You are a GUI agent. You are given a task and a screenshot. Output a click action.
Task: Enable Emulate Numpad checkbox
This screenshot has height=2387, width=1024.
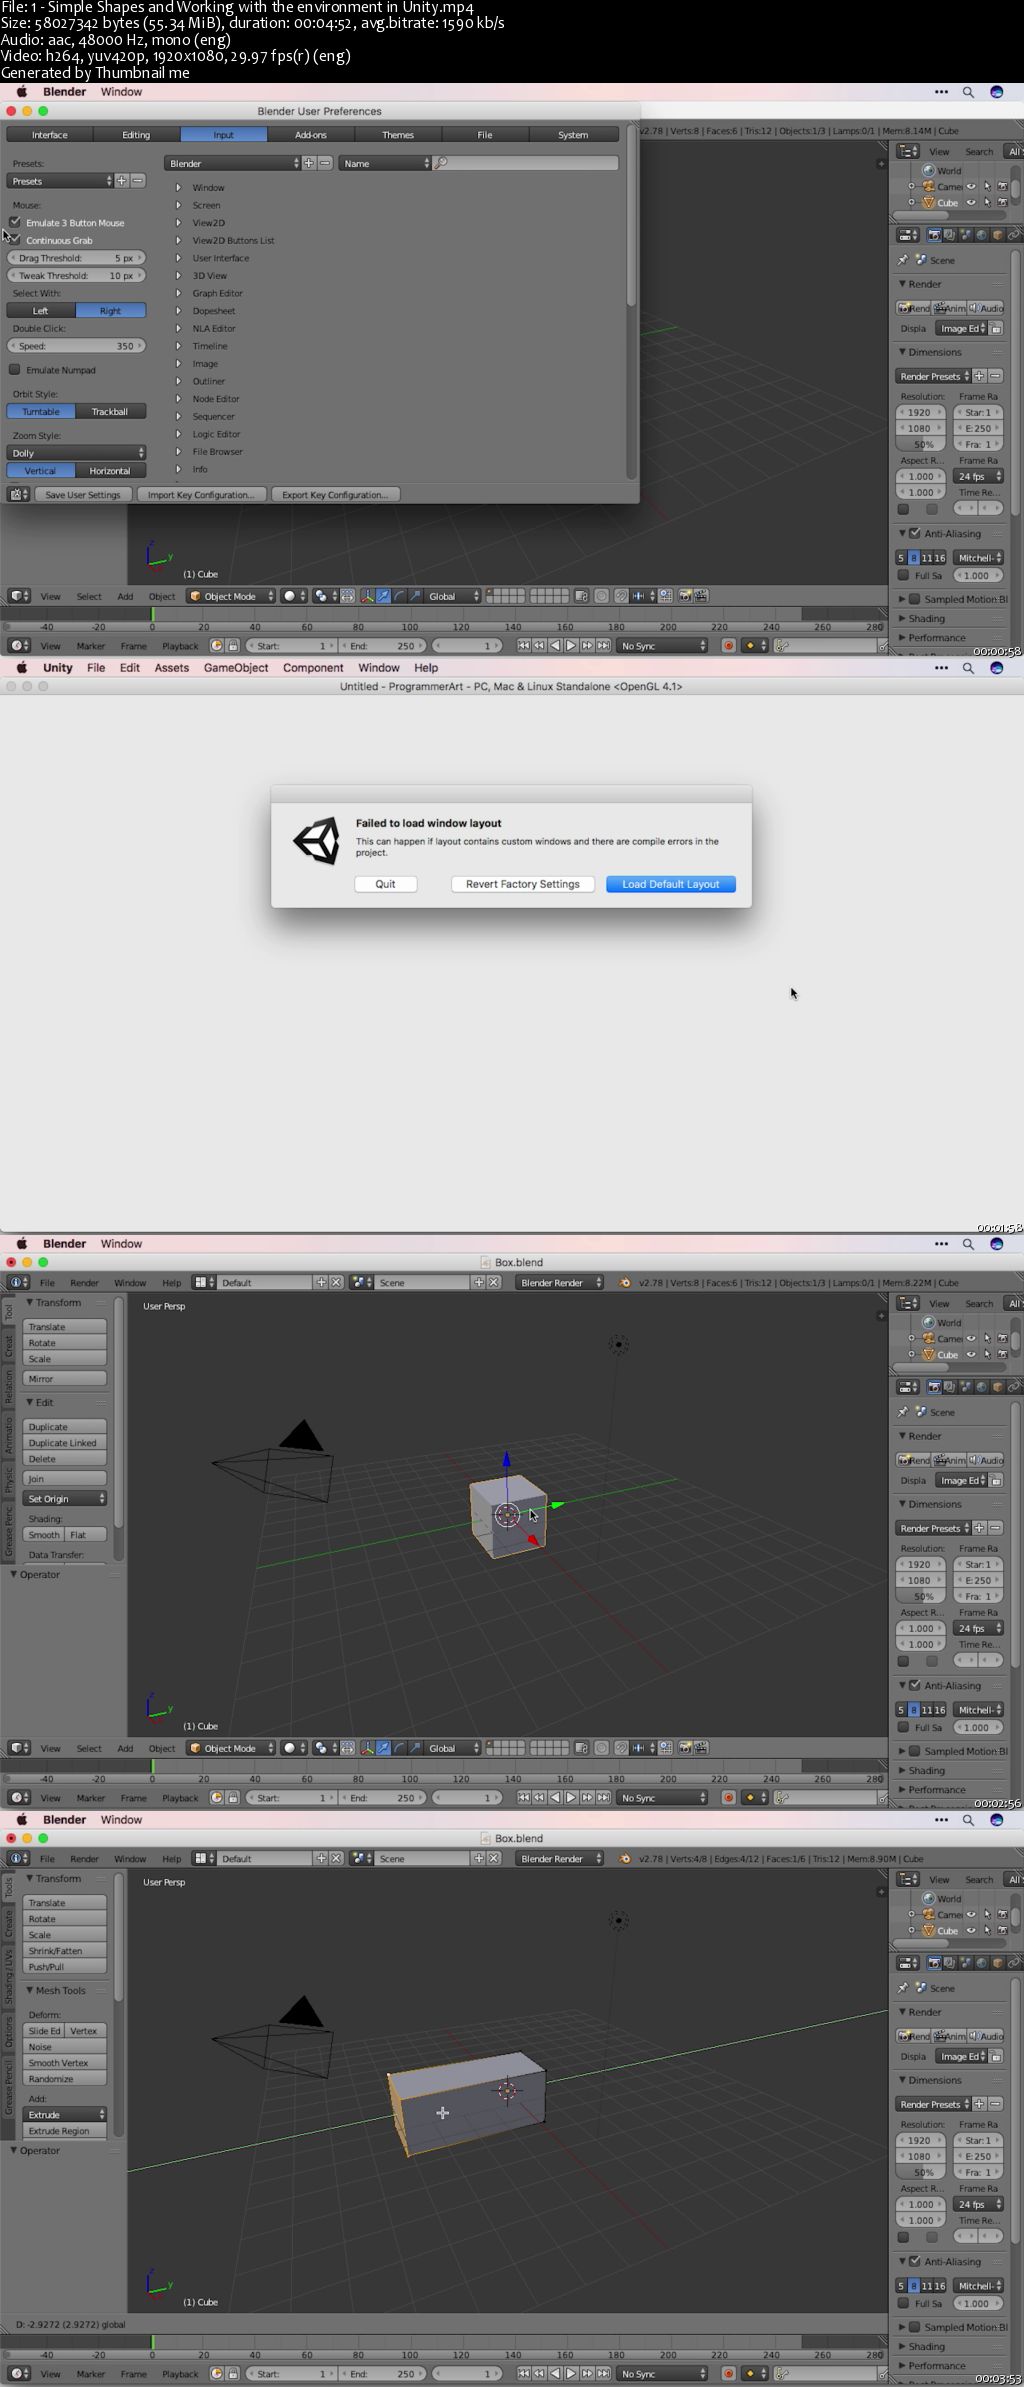point(15,370)
